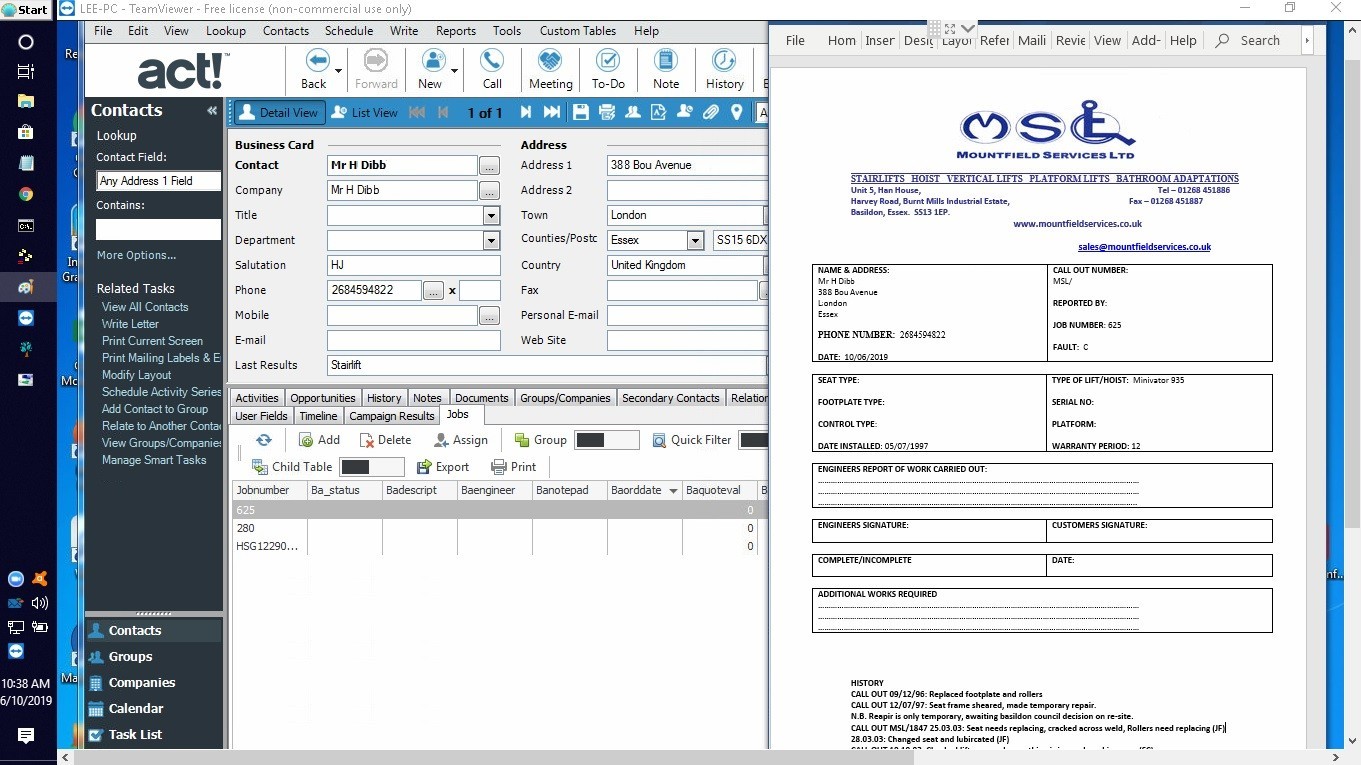This screenshot has height=765, width=1361.
Task: Open Task List in the navigation bar
Action: tap(154, 735)
